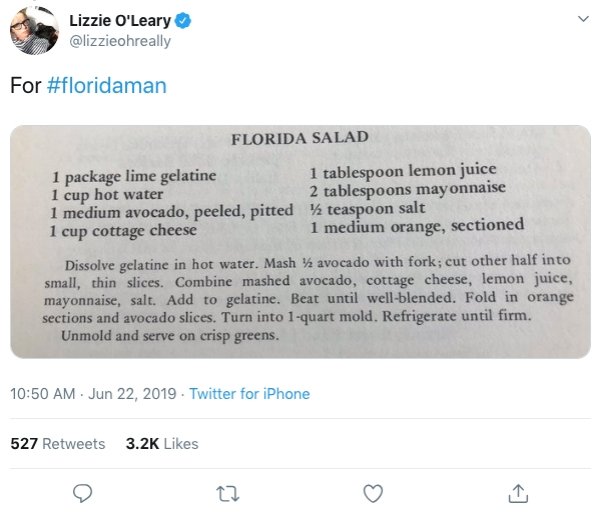View the 3.2K Likes list
Image resolution: width=600 pixels, height=516 pixels.
(x=162, y=444)
